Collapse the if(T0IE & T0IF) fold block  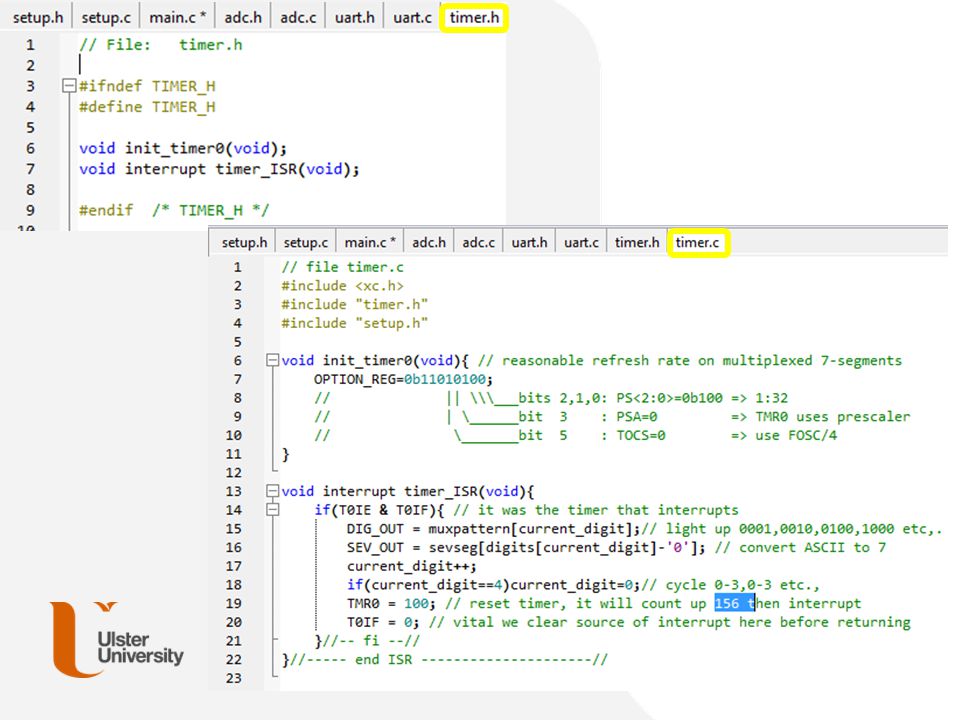(x=272, y=509)
